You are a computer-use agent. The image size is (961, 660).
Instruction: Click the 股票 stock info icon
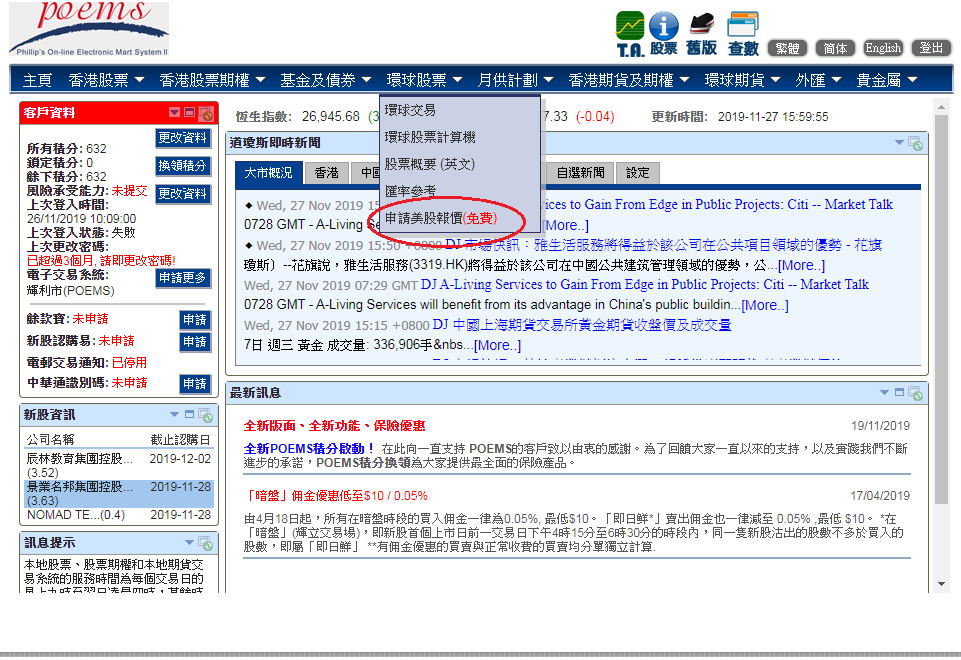(663, 33)
